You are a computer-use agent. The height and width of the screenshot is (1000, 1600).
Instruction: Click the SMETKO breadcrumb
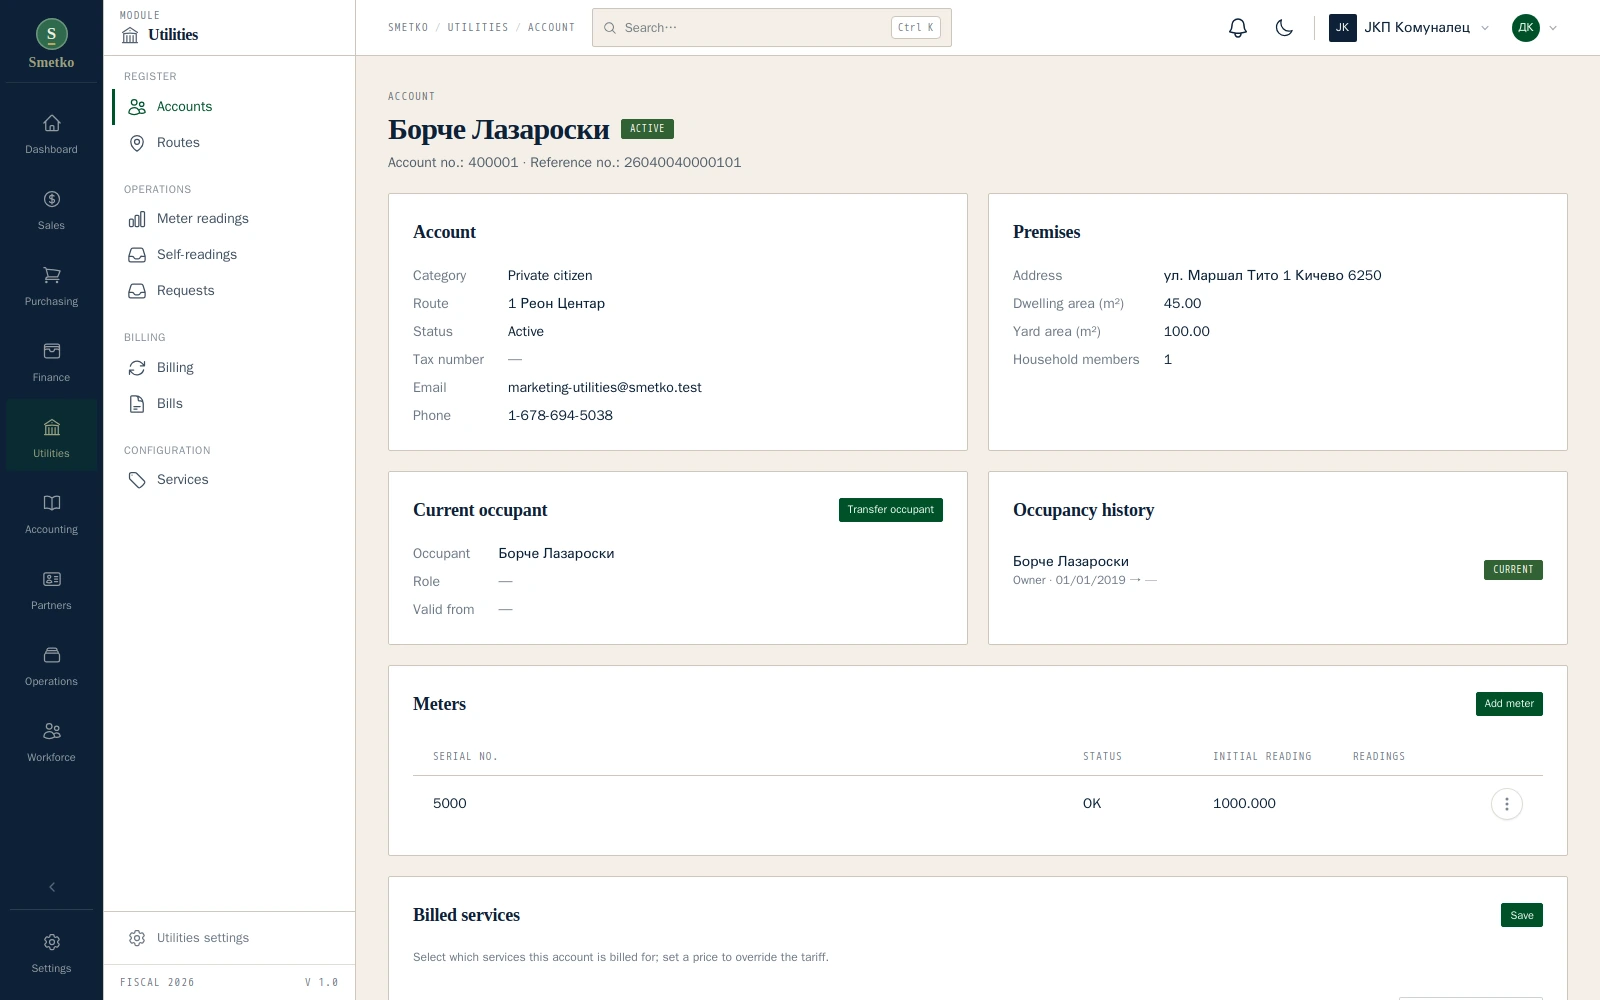[x=408, y=28]
